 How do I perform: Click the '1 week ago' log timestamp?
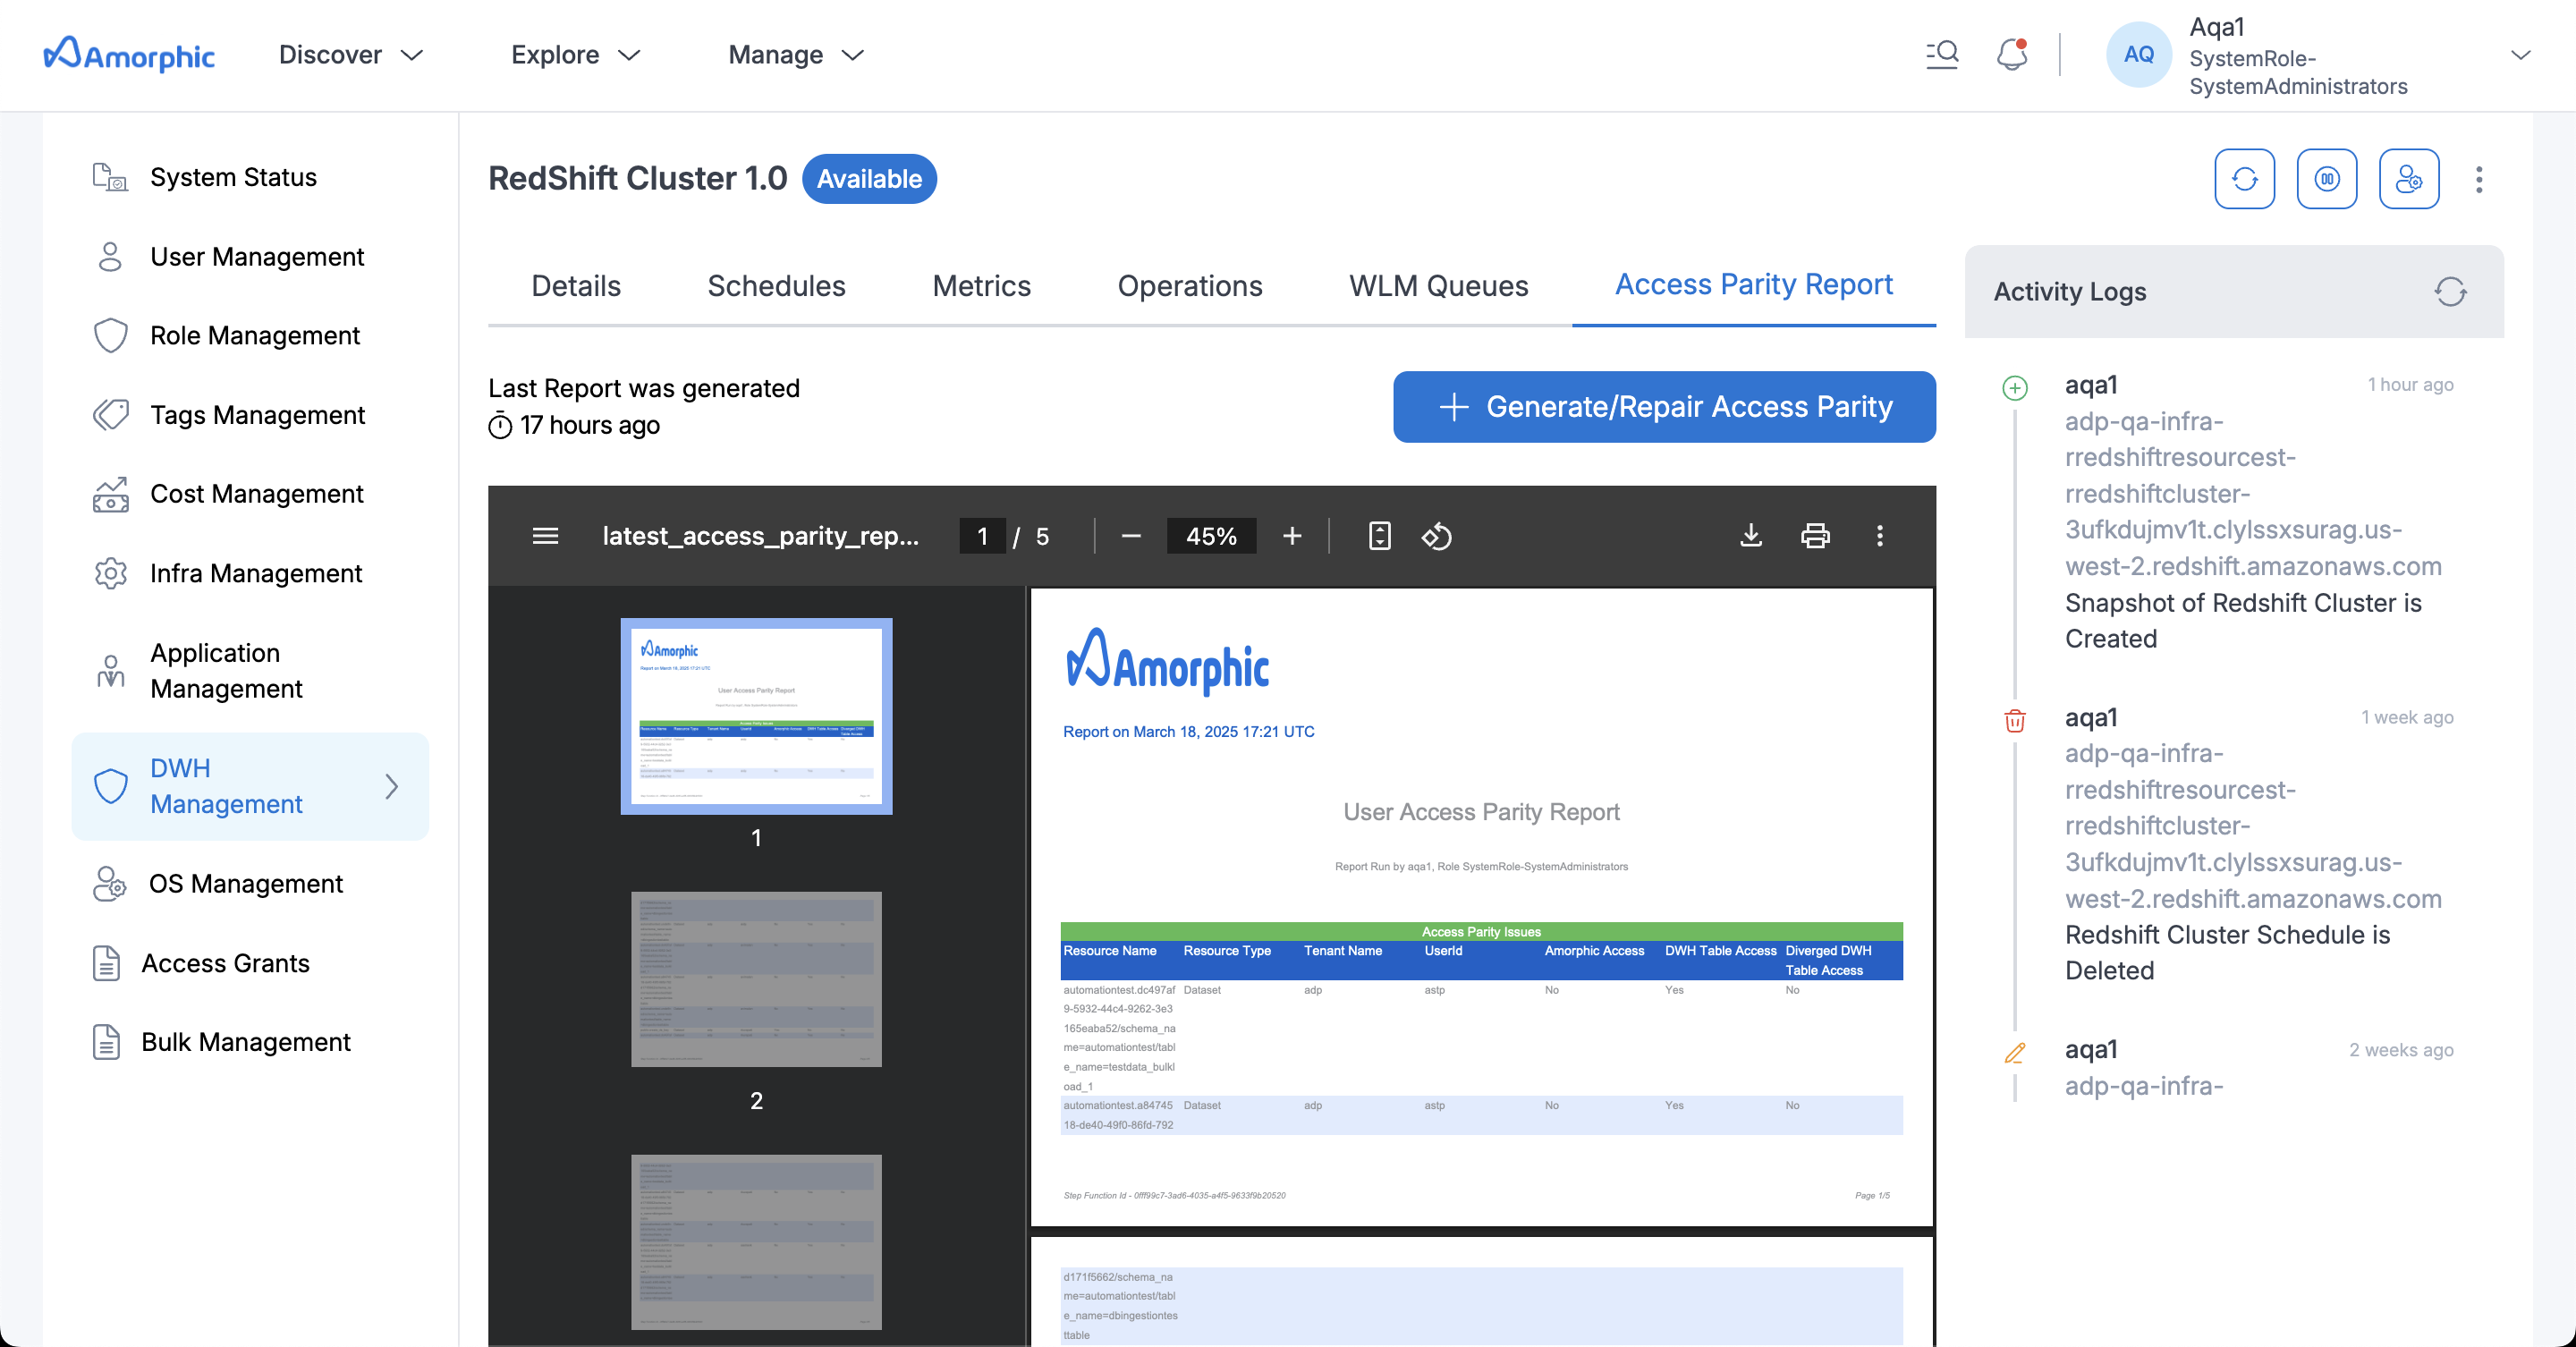tap(2407, 718)
